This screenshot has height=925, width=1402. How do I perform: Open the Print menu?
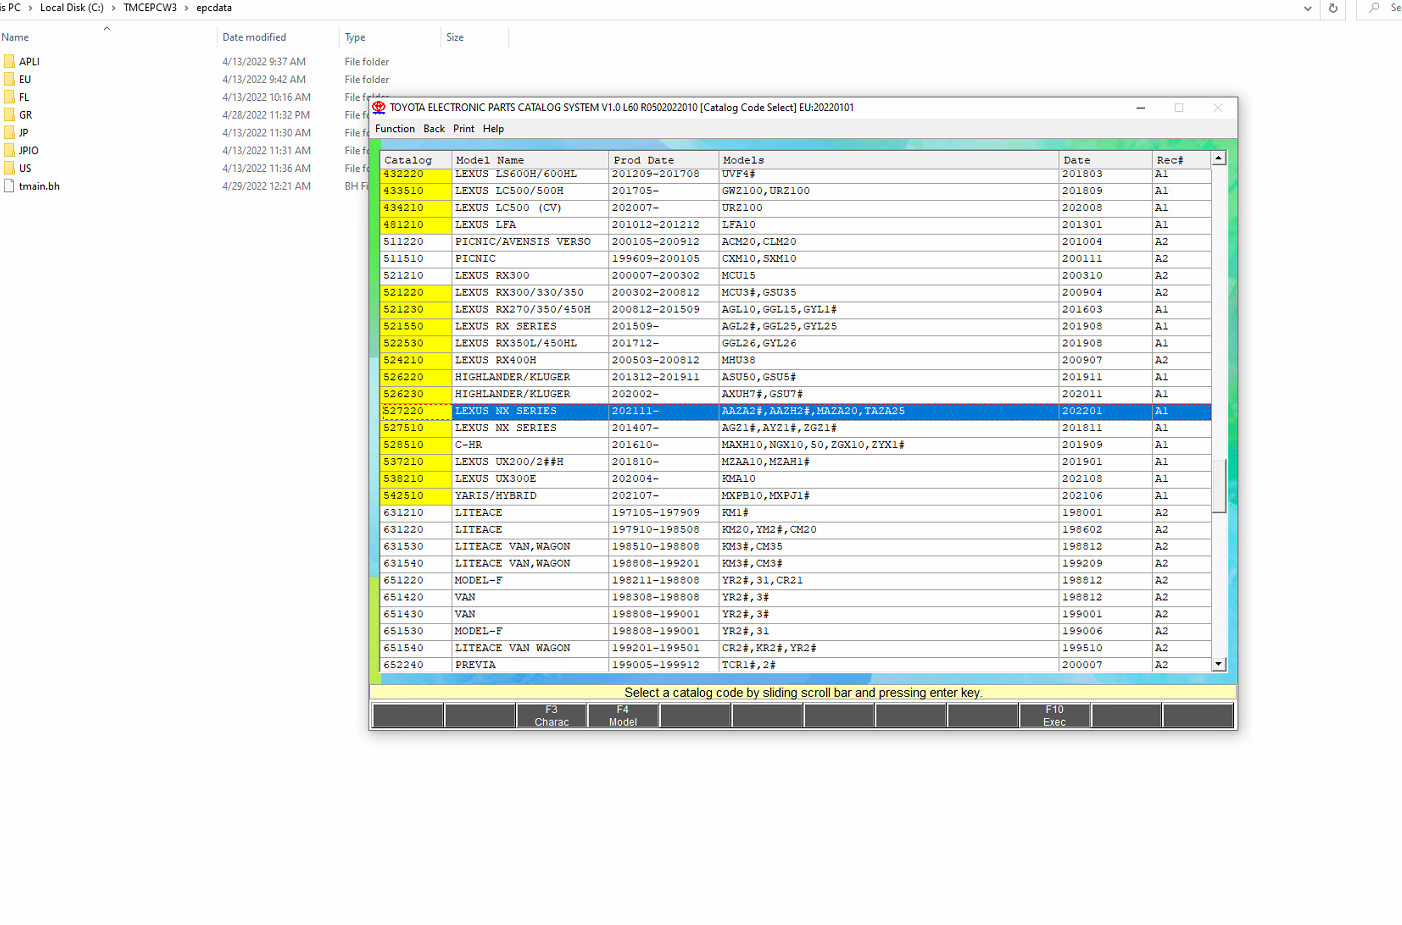[x=463, y=129]
